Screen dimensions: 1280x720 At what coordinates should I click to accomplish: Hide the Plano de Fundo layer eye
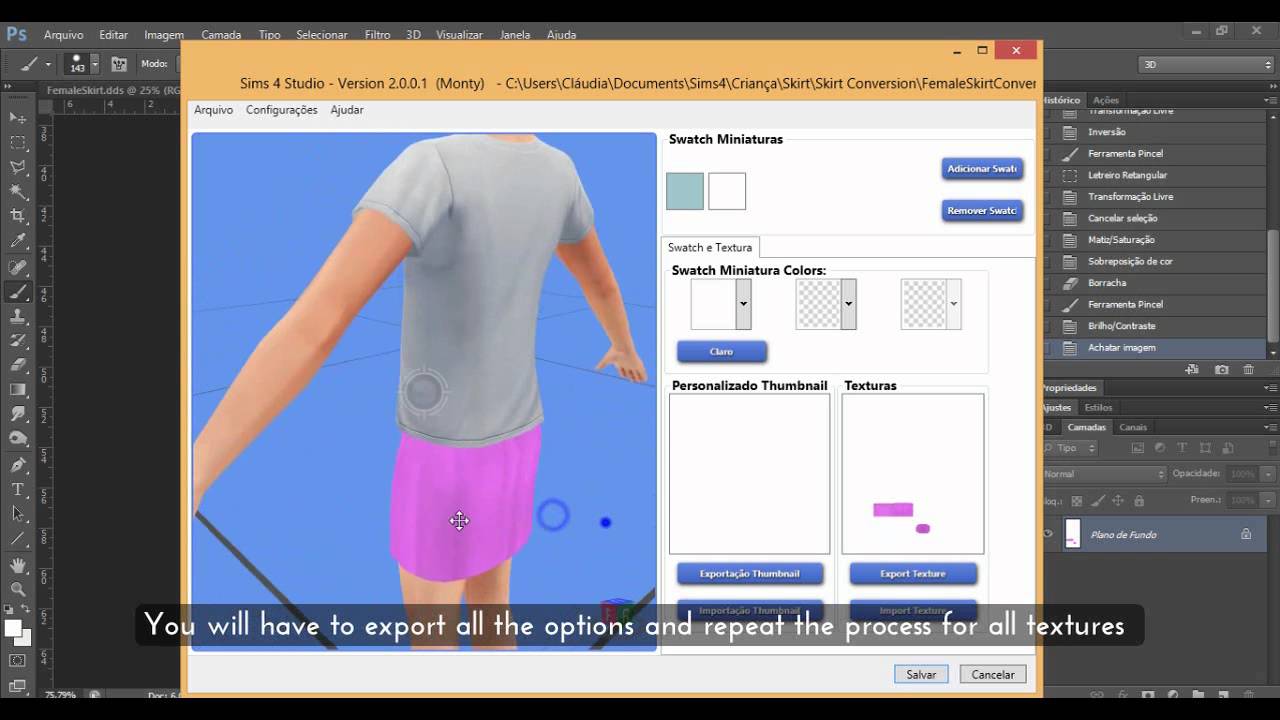[1048, 534]
